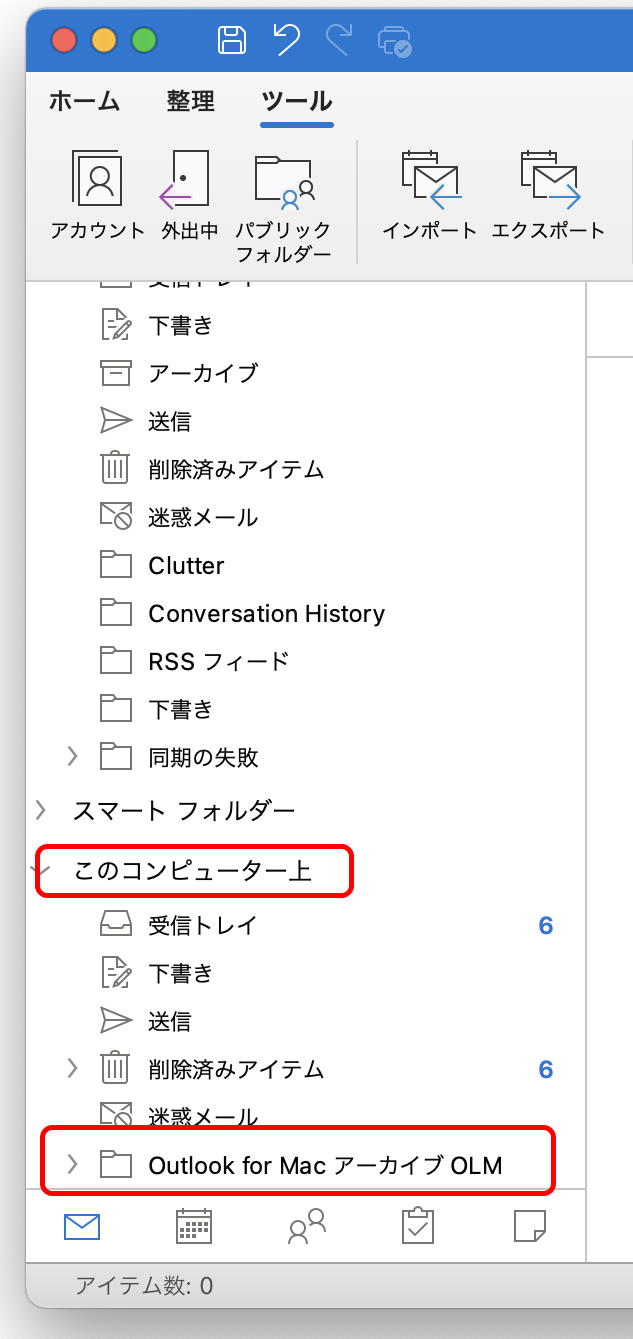The width and height of the screenshot is (633, 1339).
Task: Click the Print icon in title bar
Action: tap(395, 41)
